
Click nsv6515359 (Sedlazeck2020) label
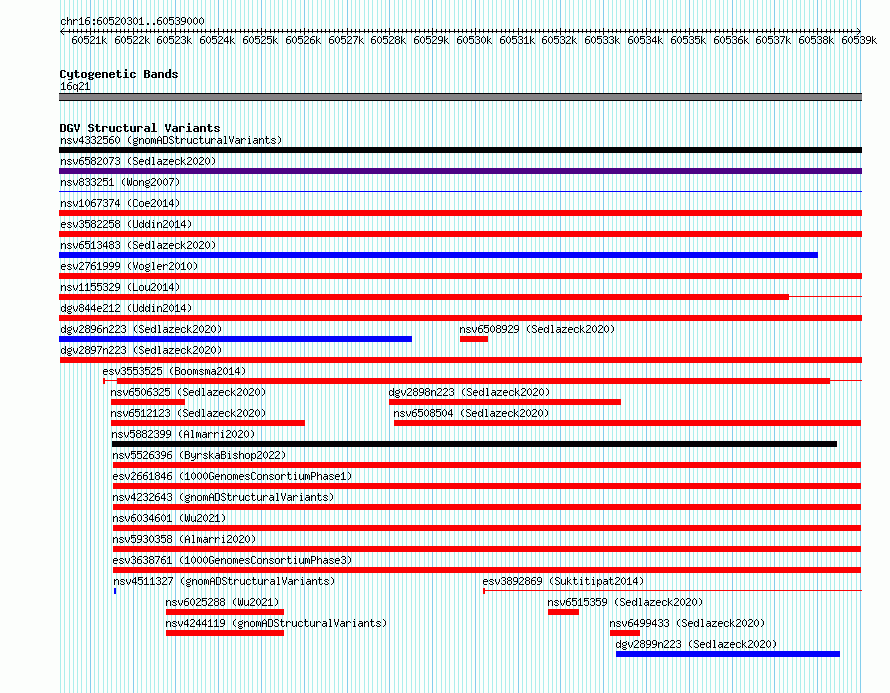[x=625, y=602]
